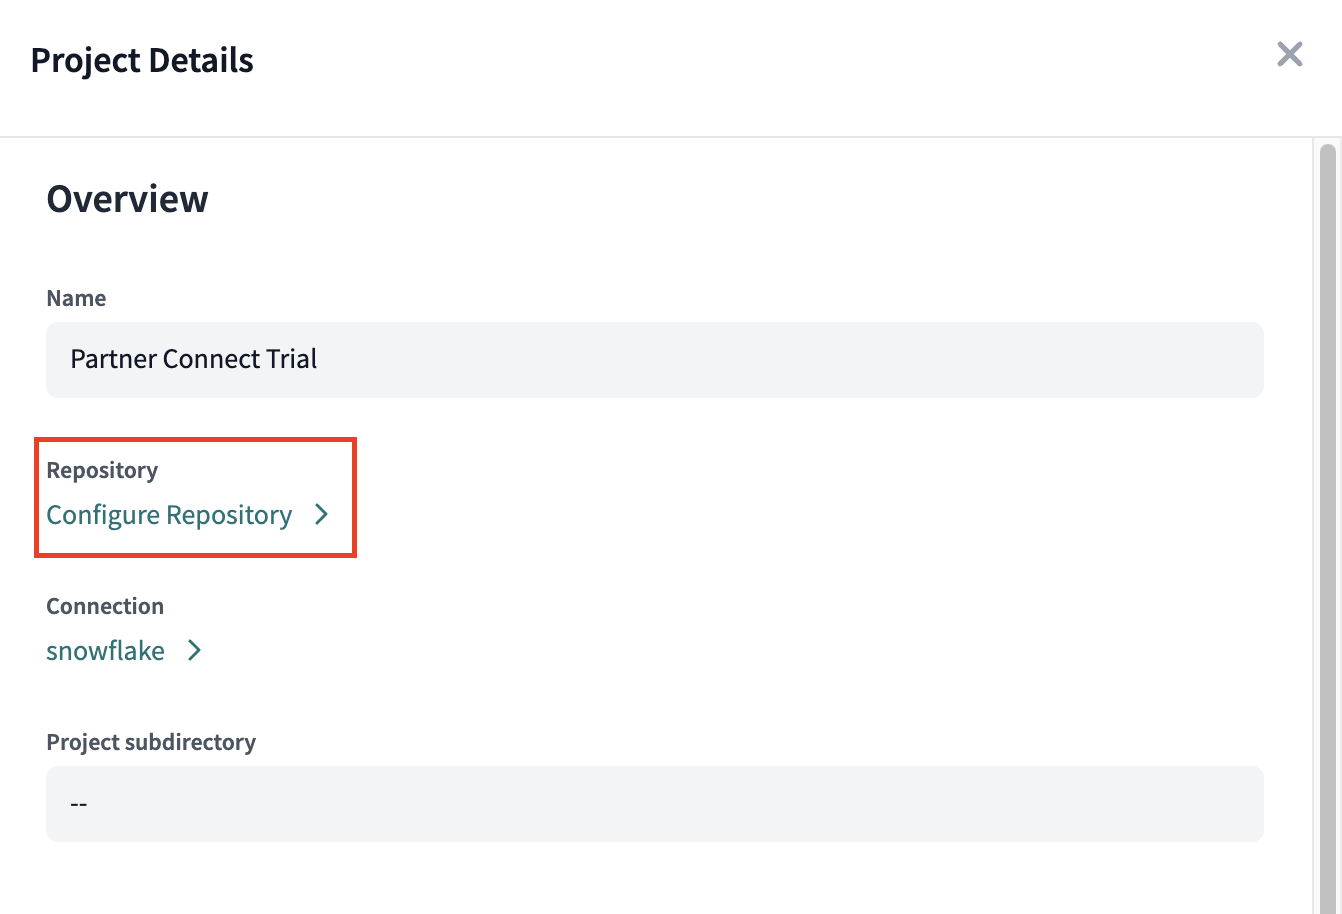Click the Name field label
This screenshot has height=914, width=1342.
[76, 298]
